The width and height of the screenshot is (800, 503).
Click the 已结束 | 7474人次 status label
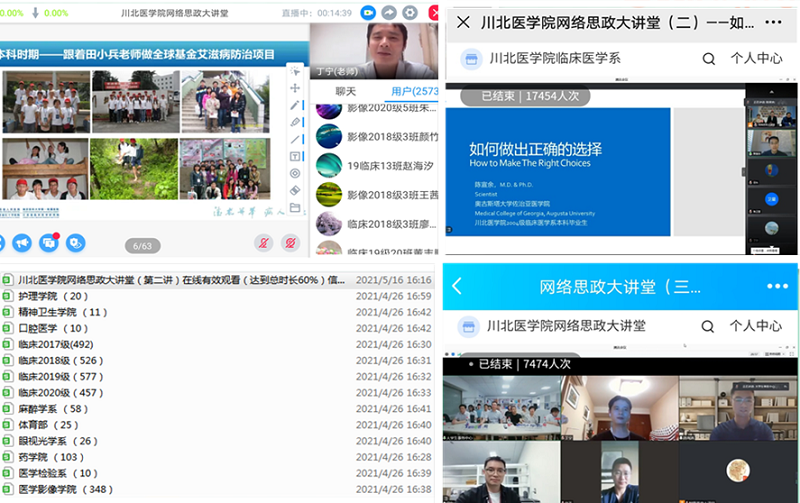(x=524, y=364)
